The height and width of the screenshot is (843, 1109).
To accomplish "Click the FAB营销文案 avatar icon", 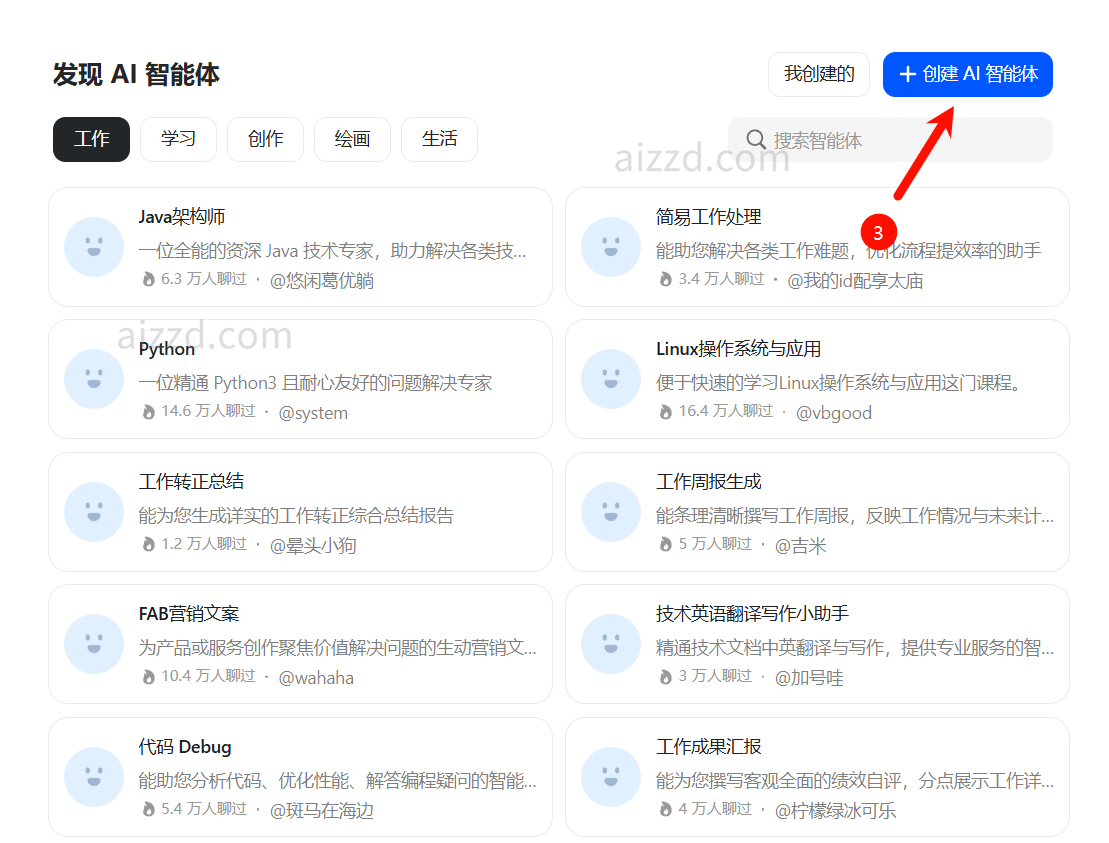I will click(93, 644).
